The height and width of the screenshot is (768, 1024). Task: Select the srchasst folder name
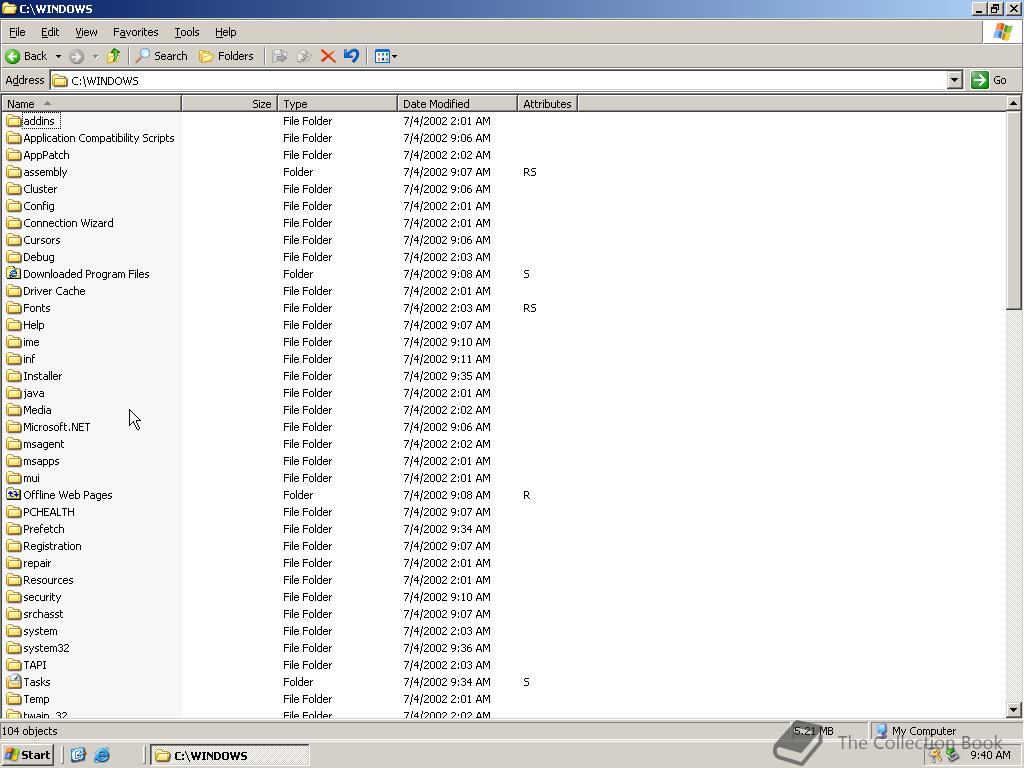point(43,613)
